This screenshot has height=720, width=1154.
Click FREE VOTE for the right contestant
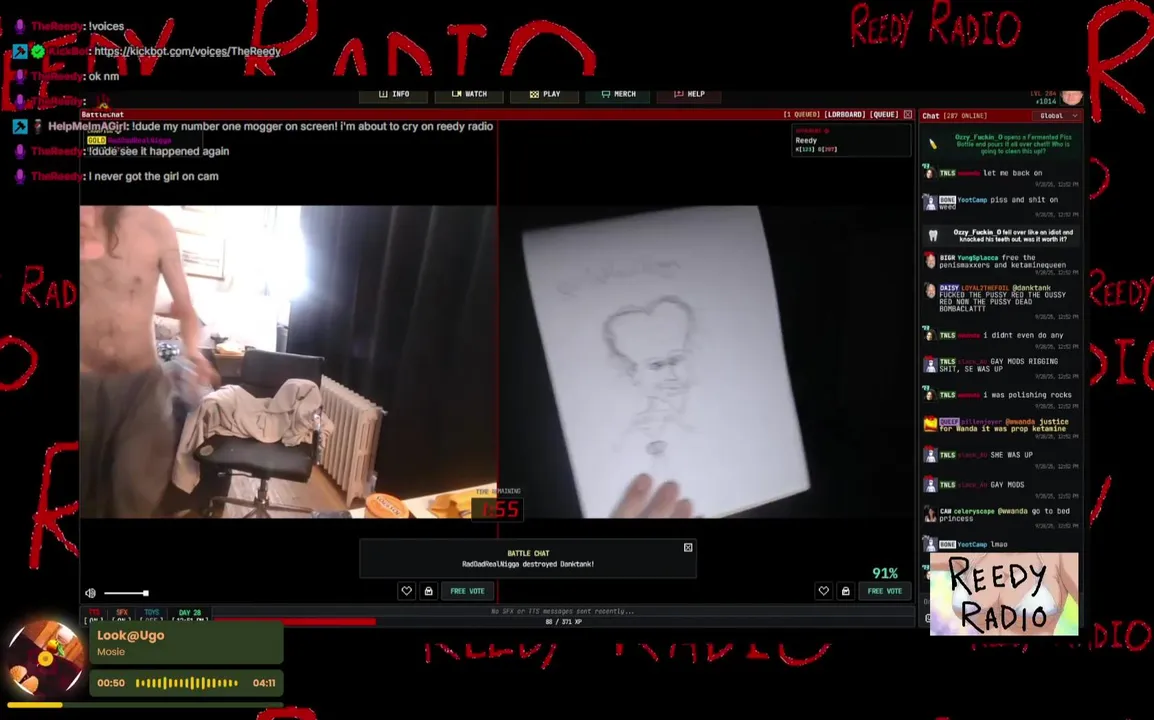tap(885, 591)
